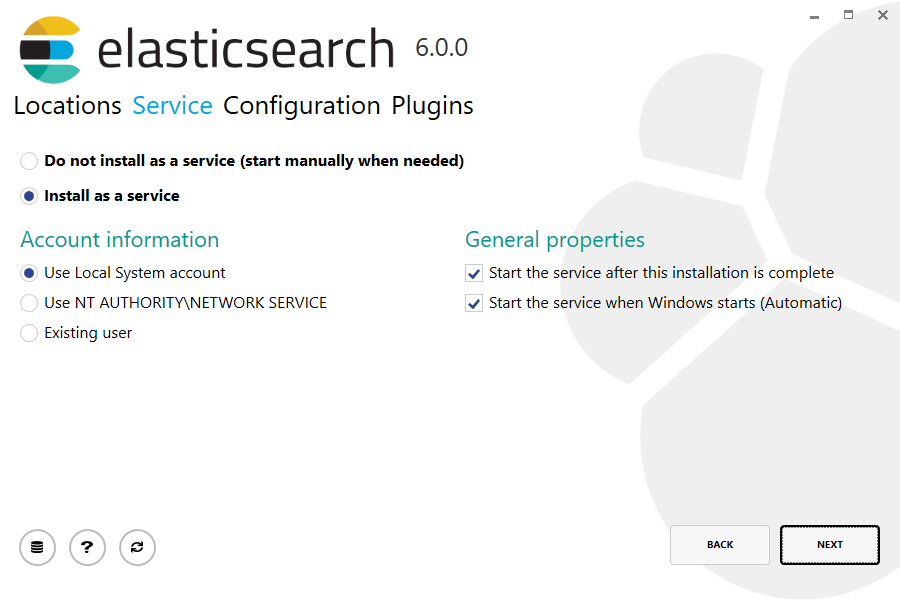Screen dimensions: 900x600
Task: Click the Service step heading
Action: [172, 106]
